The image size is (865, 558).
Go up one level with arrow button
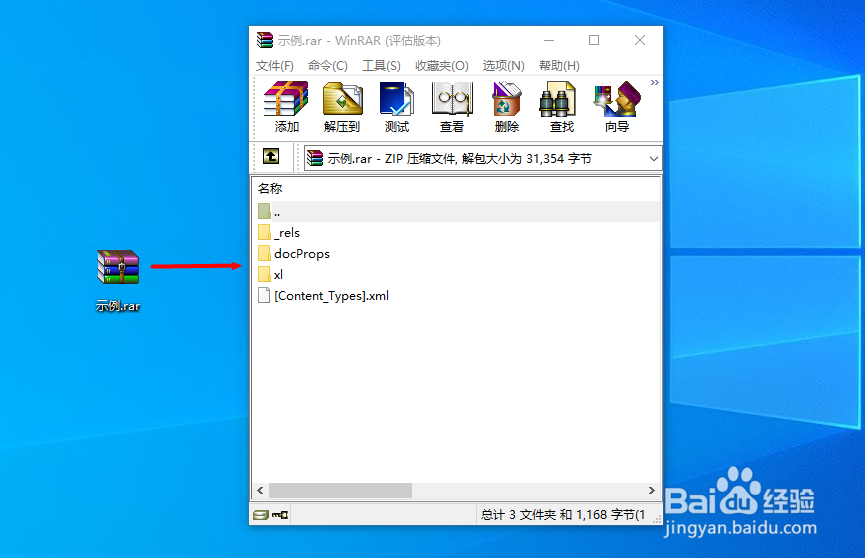click(271, 157)
